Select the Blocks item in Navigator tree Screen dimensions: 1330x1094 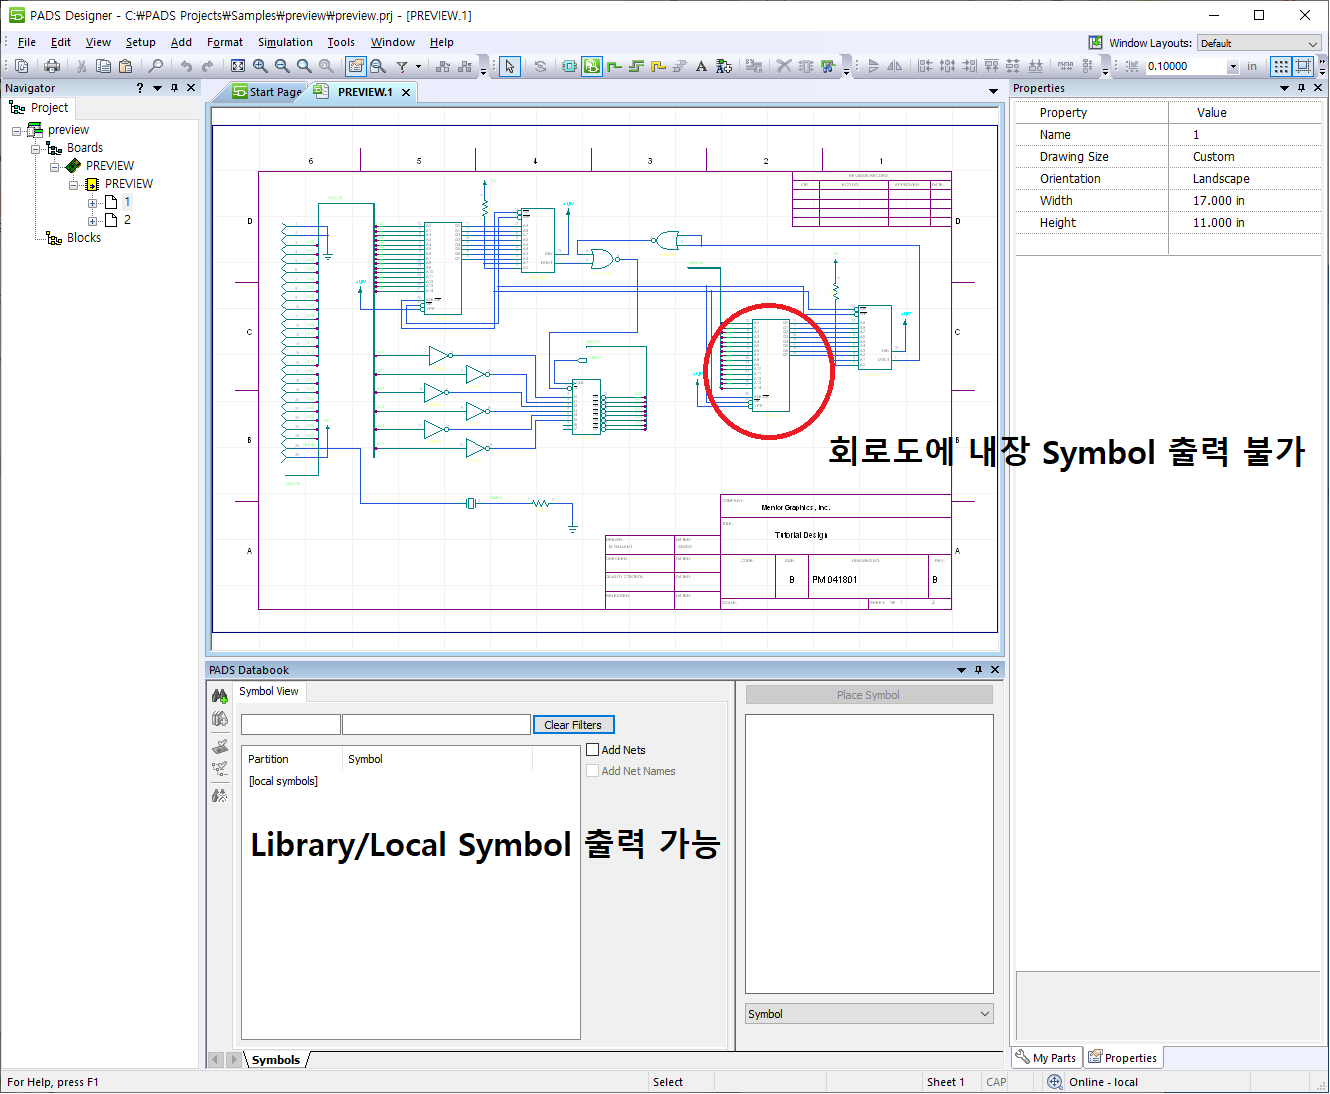pyautogui.click(x=83, y=238)
